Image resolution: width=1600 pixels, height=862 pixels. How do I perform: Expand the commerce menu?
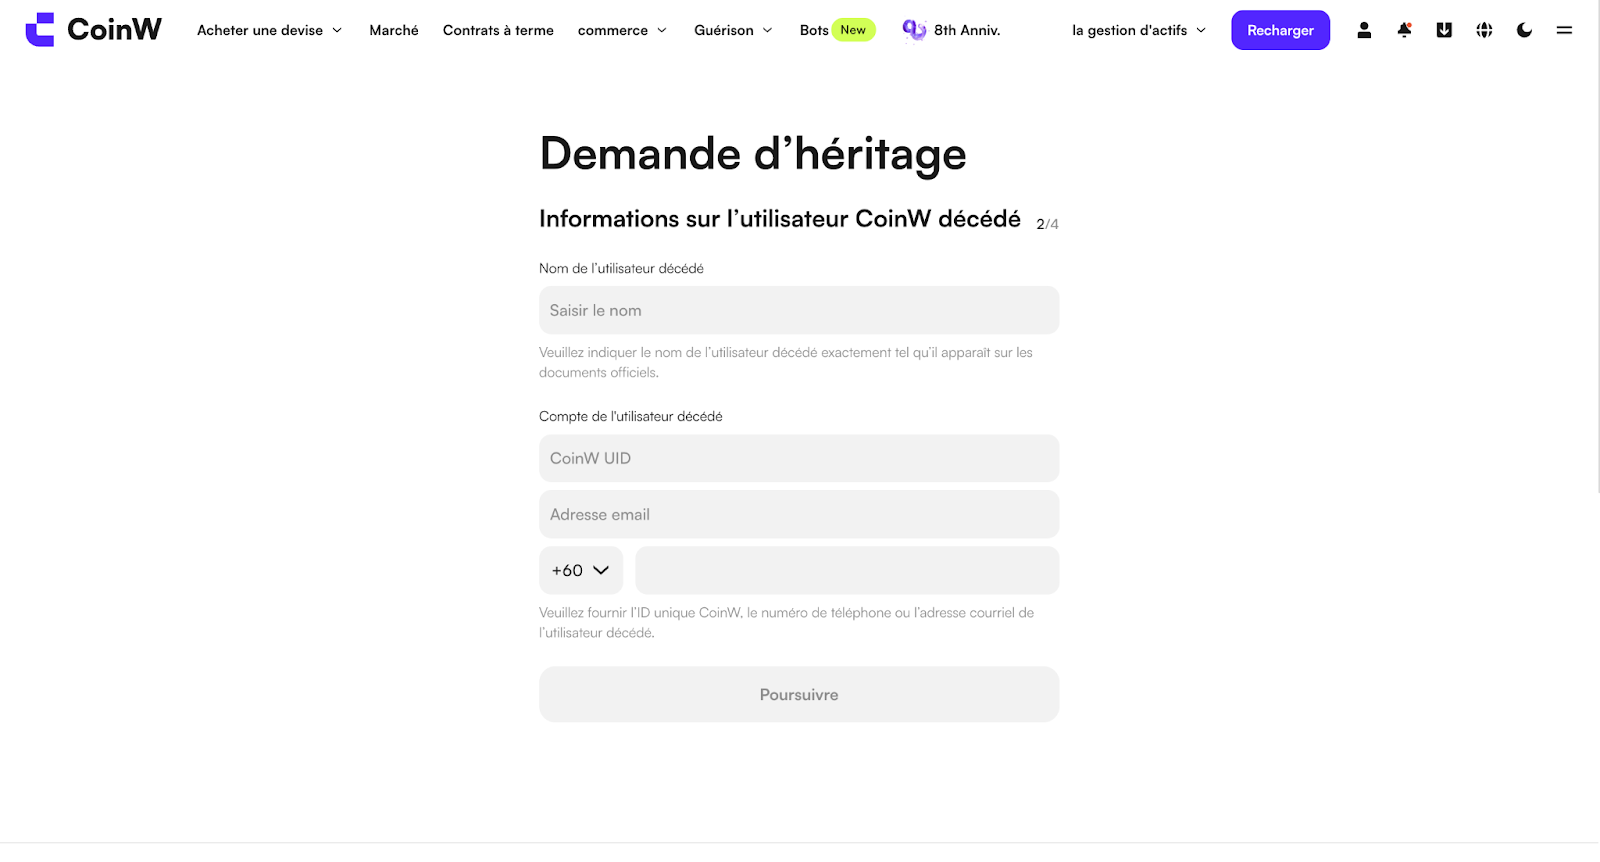(x=622, y=30)
